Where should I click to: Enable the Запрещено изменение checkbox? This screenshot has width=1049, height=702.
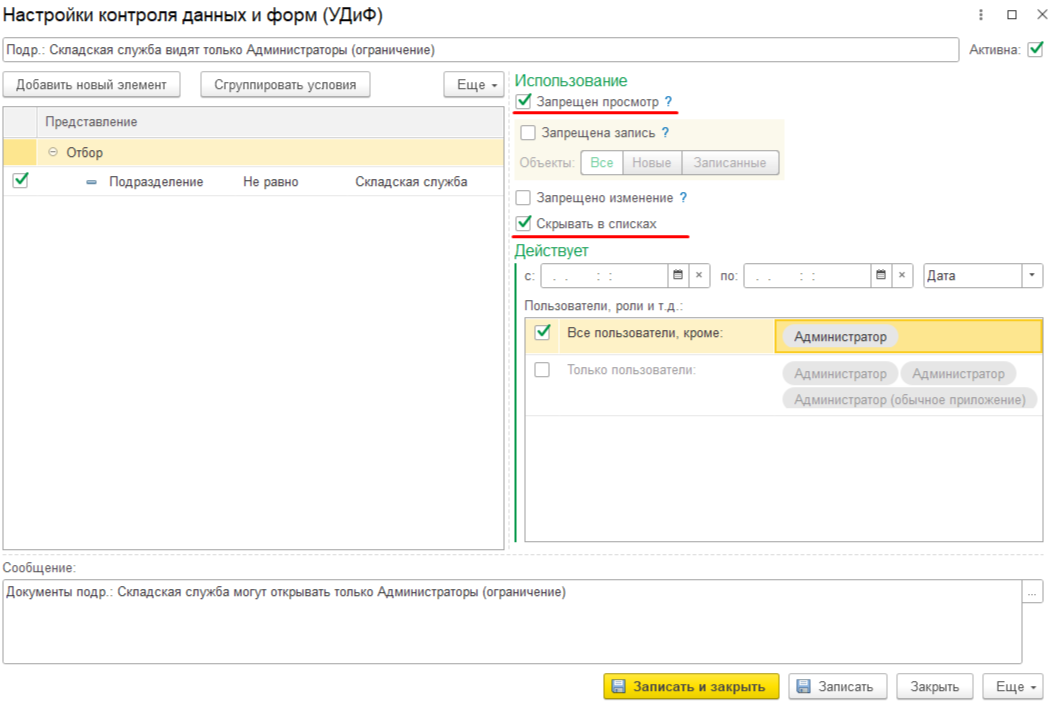tap(523, 197)
